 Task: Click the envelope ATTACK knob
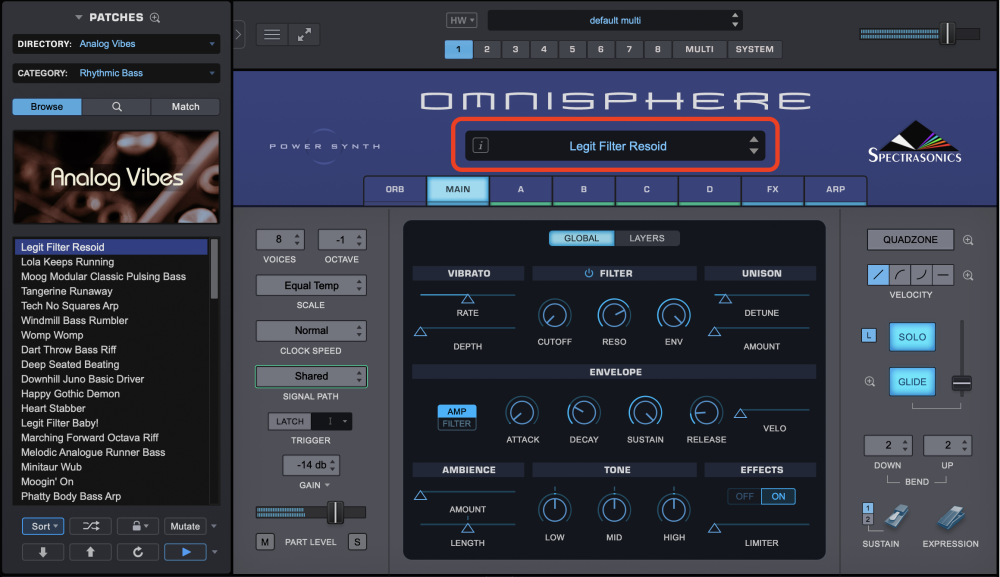522,412
